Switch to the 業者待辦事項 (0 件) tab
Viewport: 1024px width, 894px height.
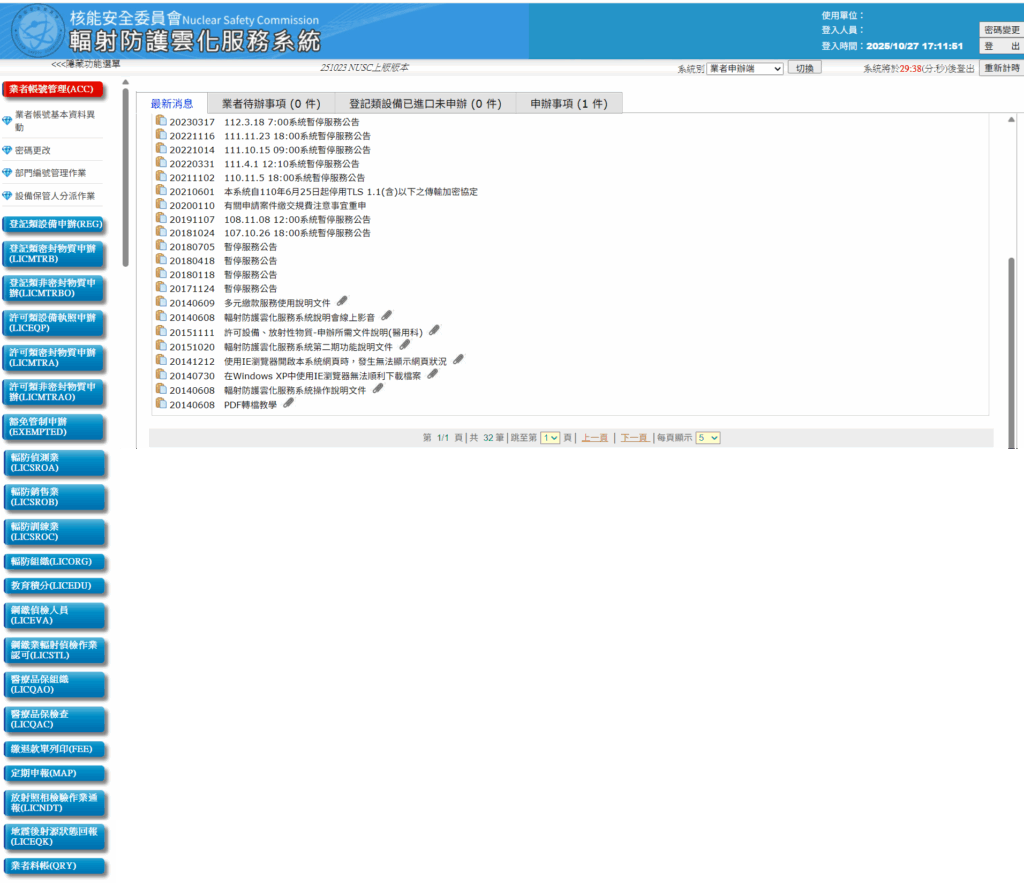click(x=270, y=103)
